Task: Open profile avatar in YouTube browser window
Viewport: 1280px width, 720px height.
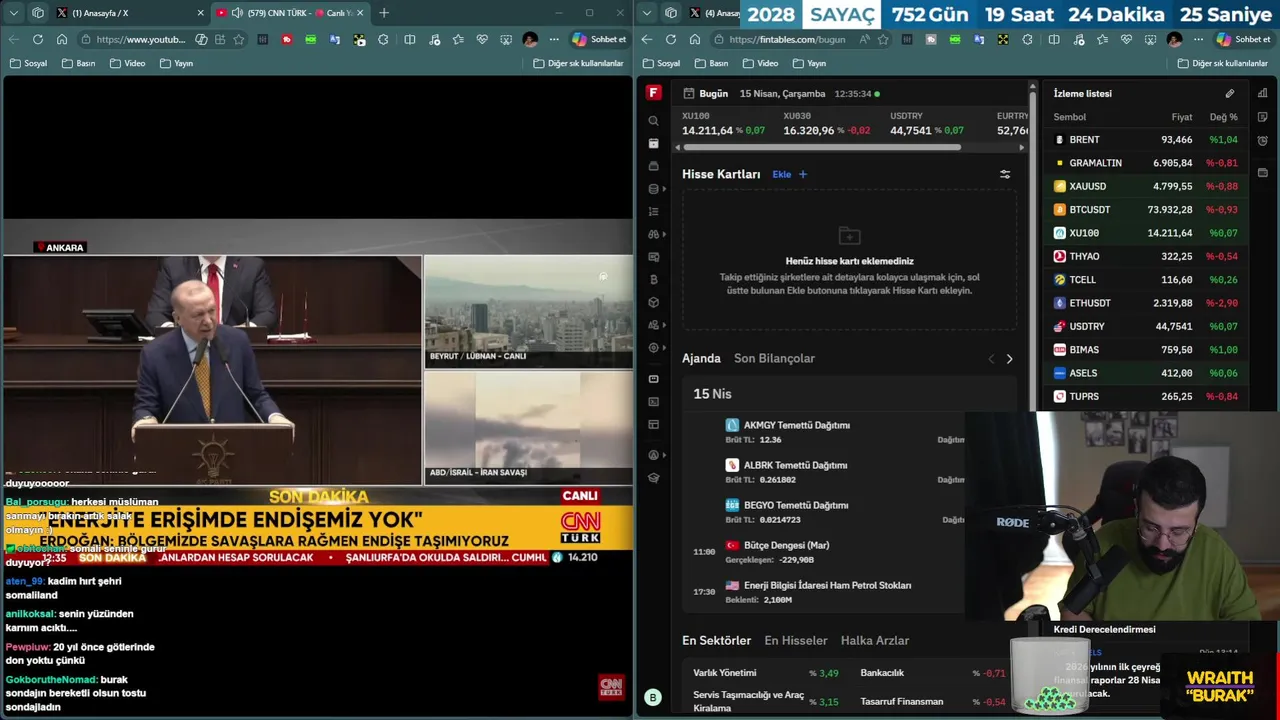Action: pyautogui.click(x=530, y=39)
